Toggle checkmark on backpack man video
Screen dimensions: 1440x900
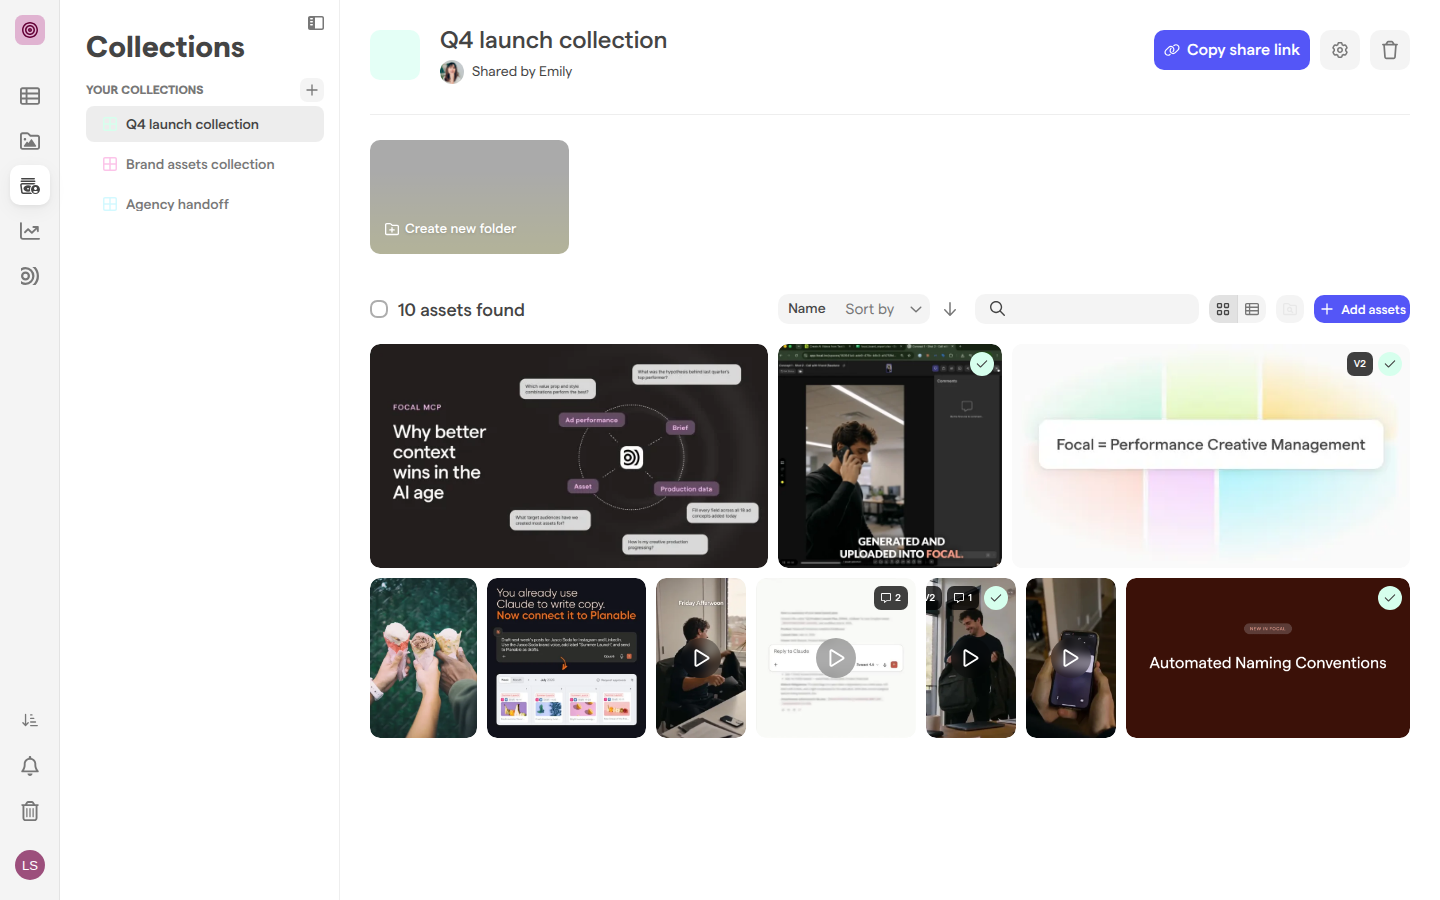(996, 598)
